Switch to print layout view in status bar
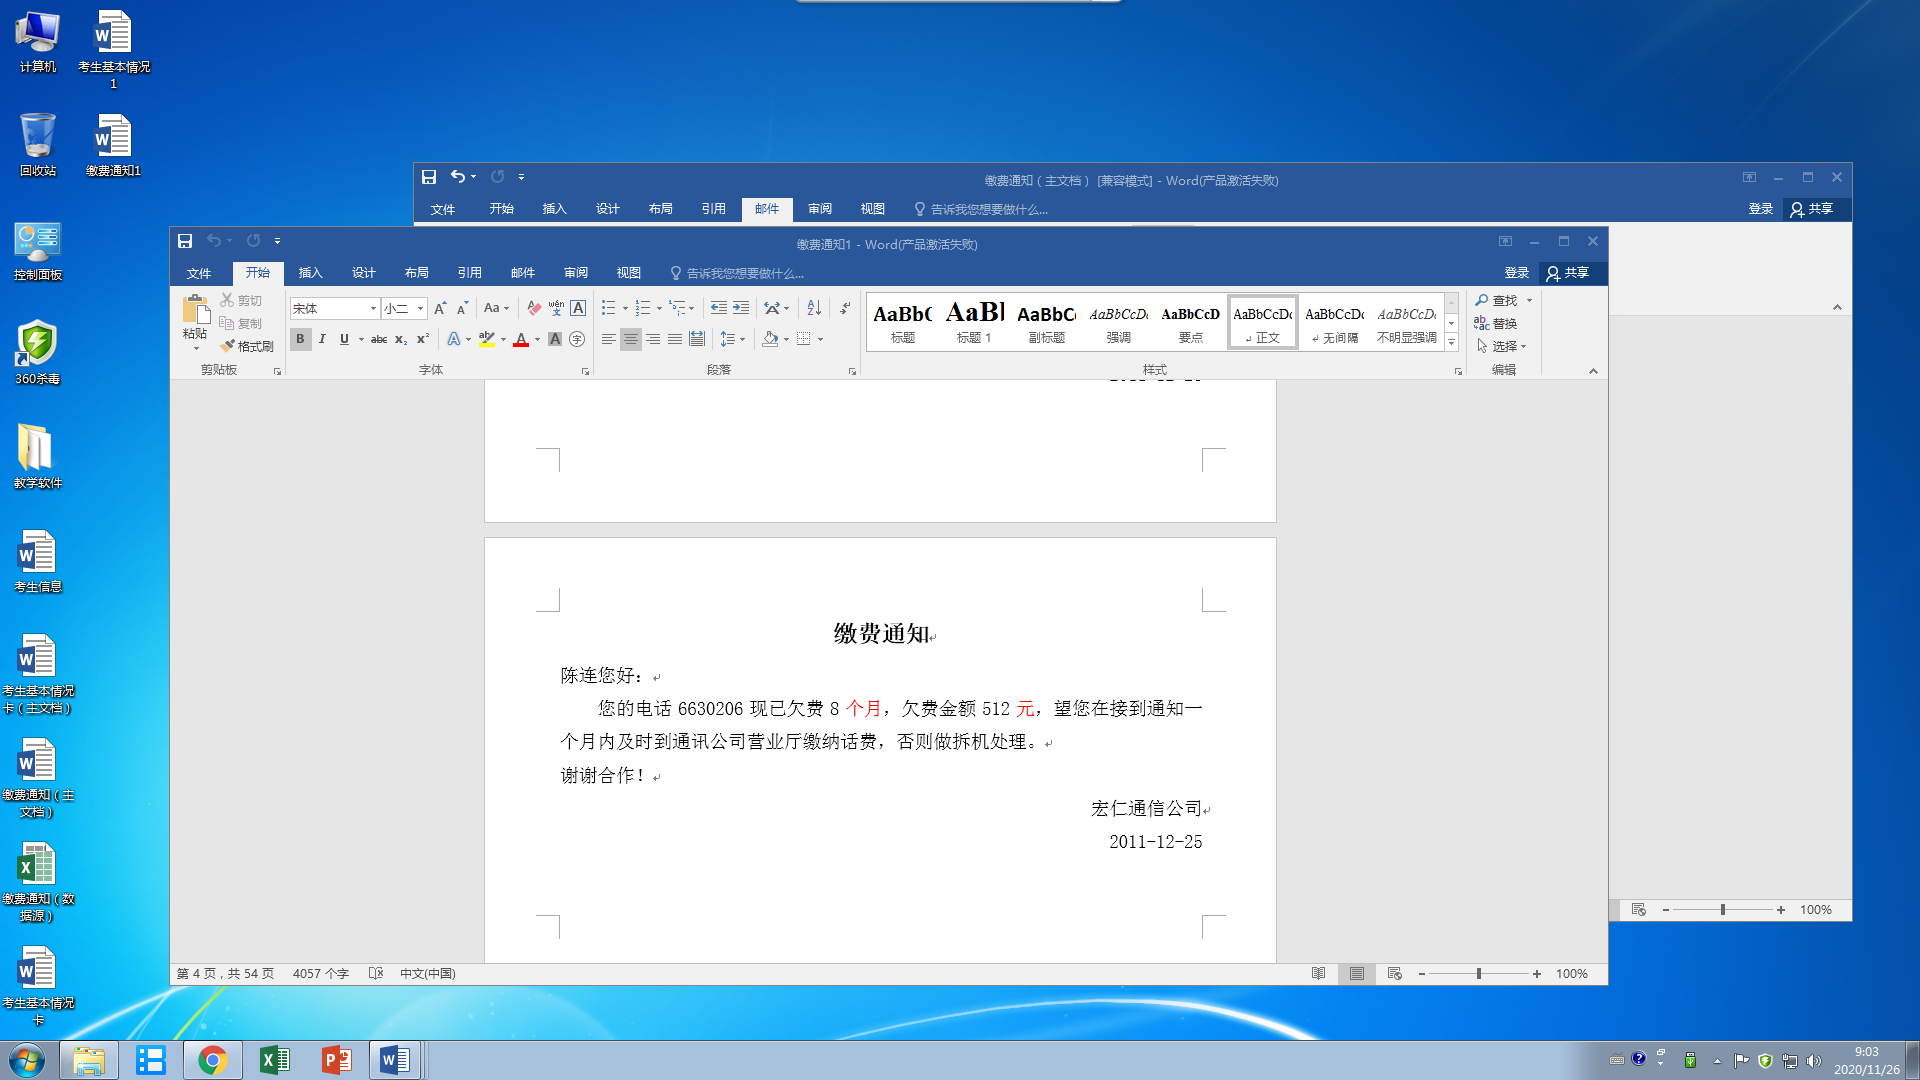Screen dimensions: 1920x1080 point(1356,974)
